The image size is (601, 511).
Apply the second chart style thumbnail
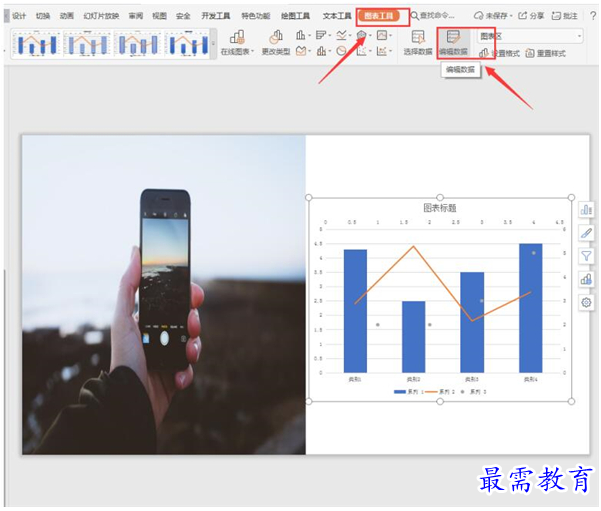88,44
